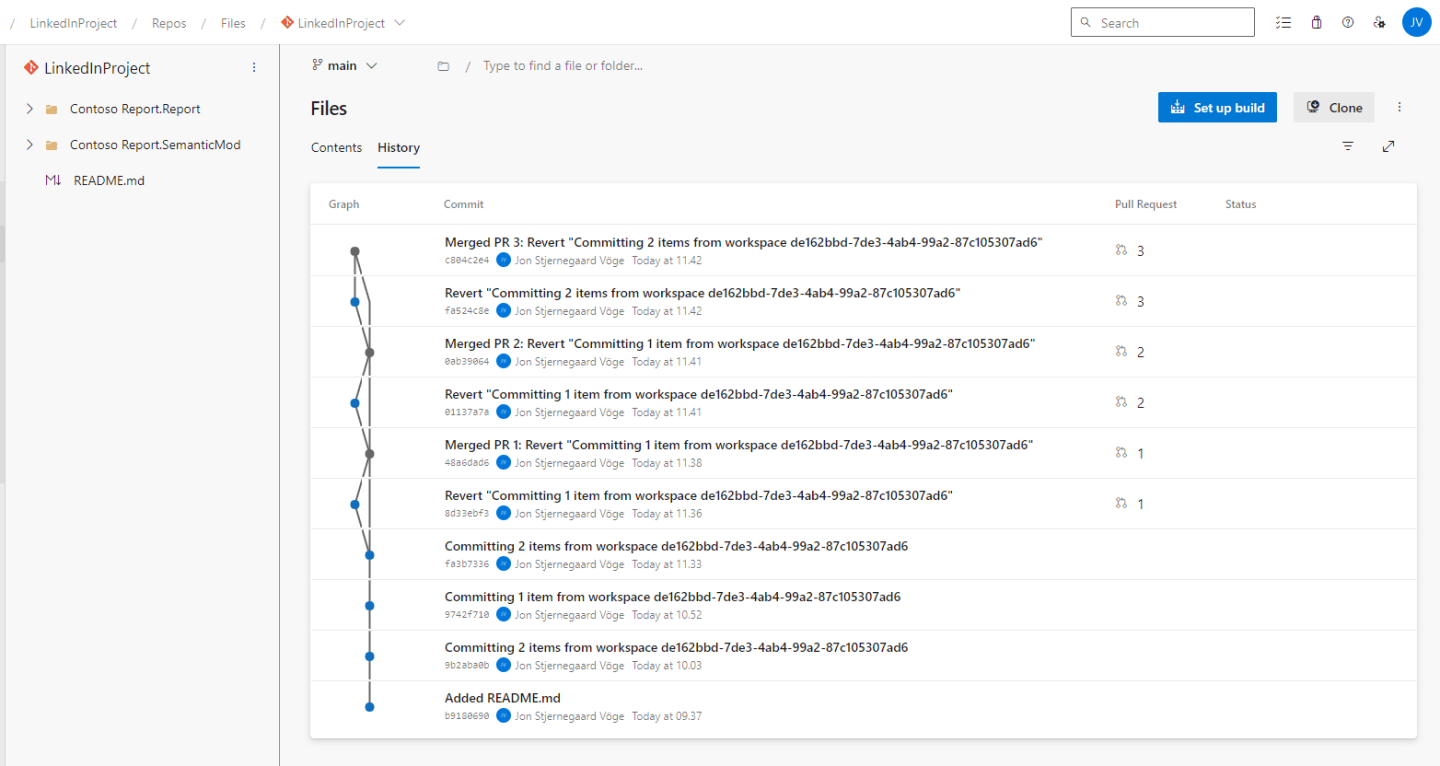This screenshot has height=766, width=1440.
Task: Click pull request icon for Merged PR 2 row
Action: point(1121,351)
